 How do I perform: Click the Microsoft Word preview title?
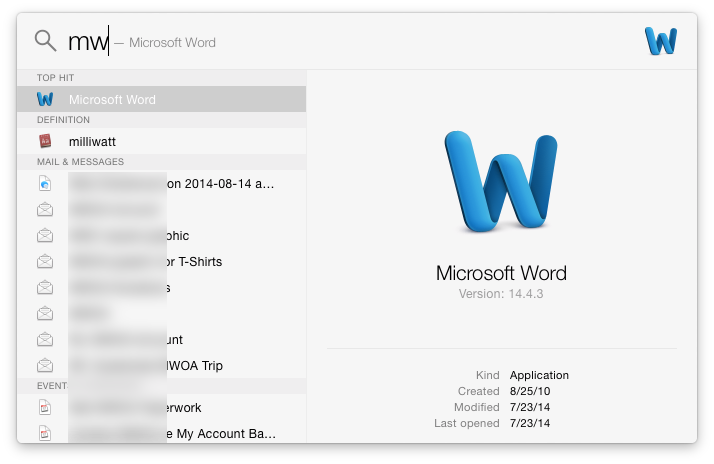pos(501,273)
